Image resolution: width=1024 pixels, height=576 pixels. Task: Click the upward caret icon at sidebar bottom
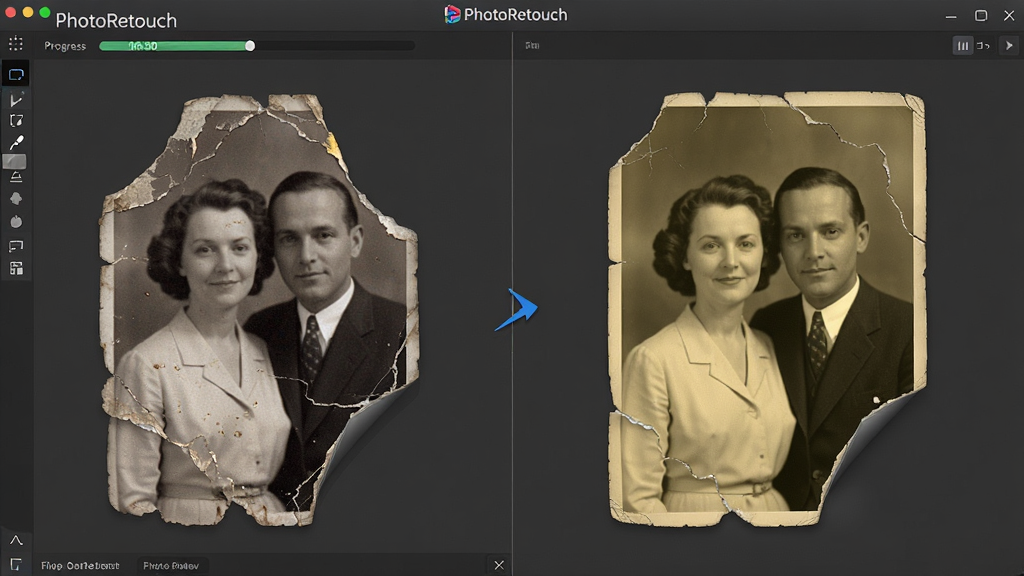(x=16, y=540)
